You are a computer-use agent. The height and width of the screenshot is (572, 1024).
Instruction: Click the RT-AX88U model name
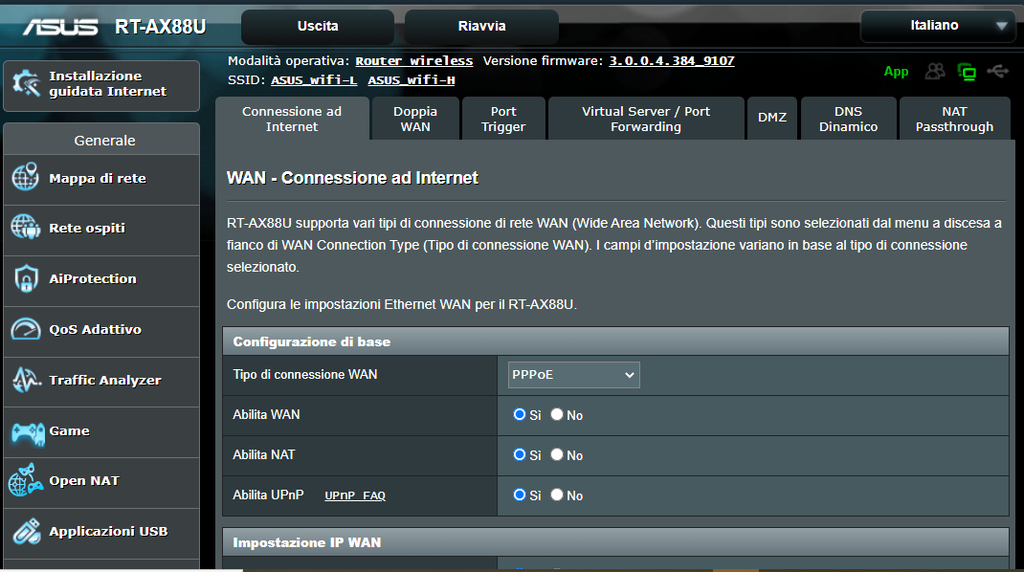click(x=161, y=27)
